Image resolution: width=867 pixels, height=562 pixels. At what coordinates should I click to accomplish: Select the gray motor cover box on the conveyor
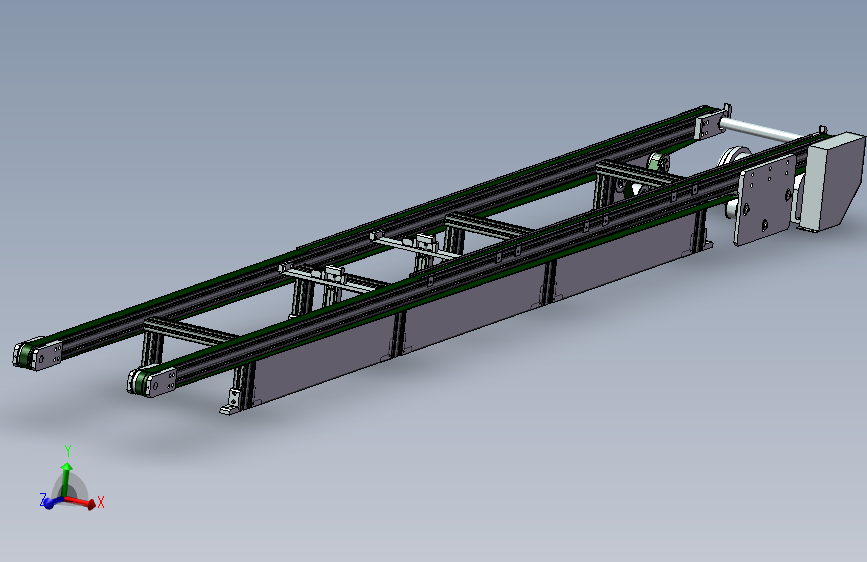point(832,181)
